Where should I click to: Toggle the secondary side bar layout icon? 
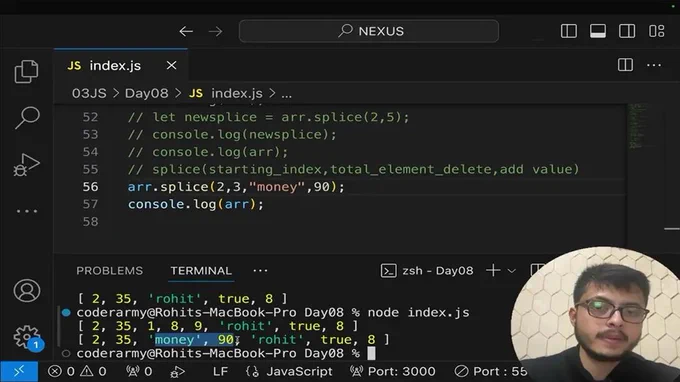coord(627,31)
